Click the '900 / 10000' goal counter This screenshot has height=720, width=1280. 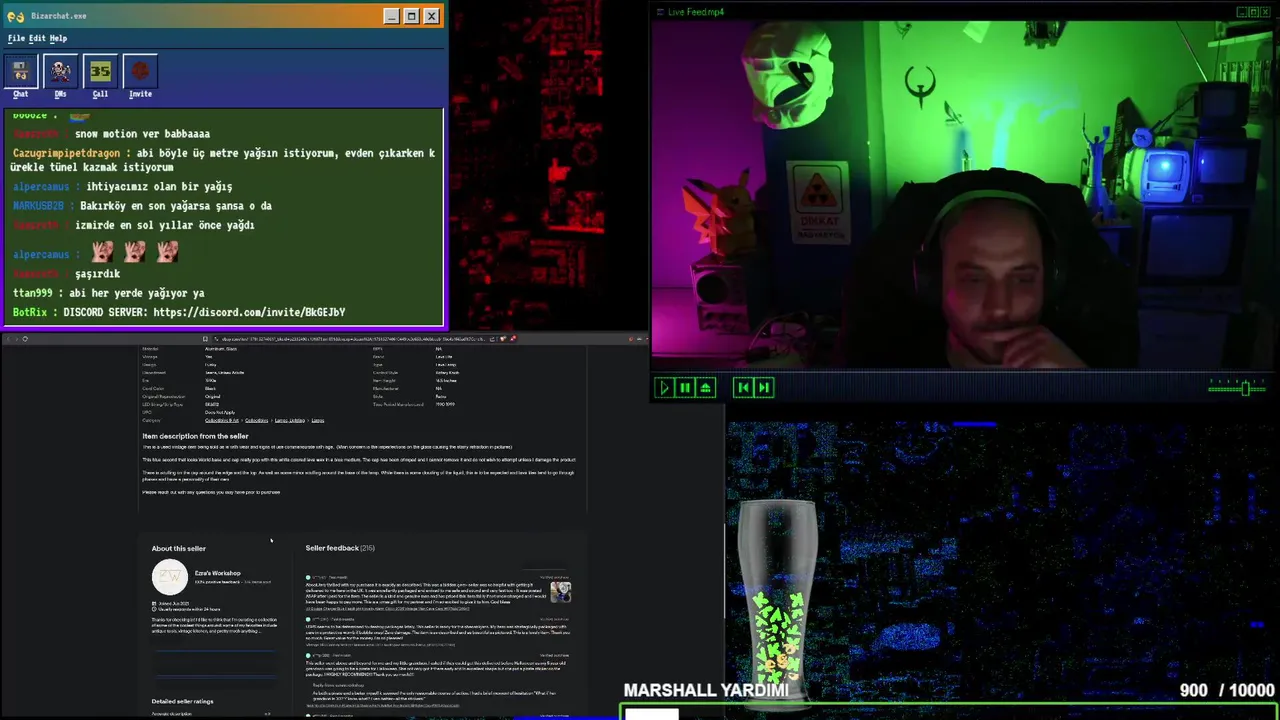pyautogui.click(x=1227, y=690)
